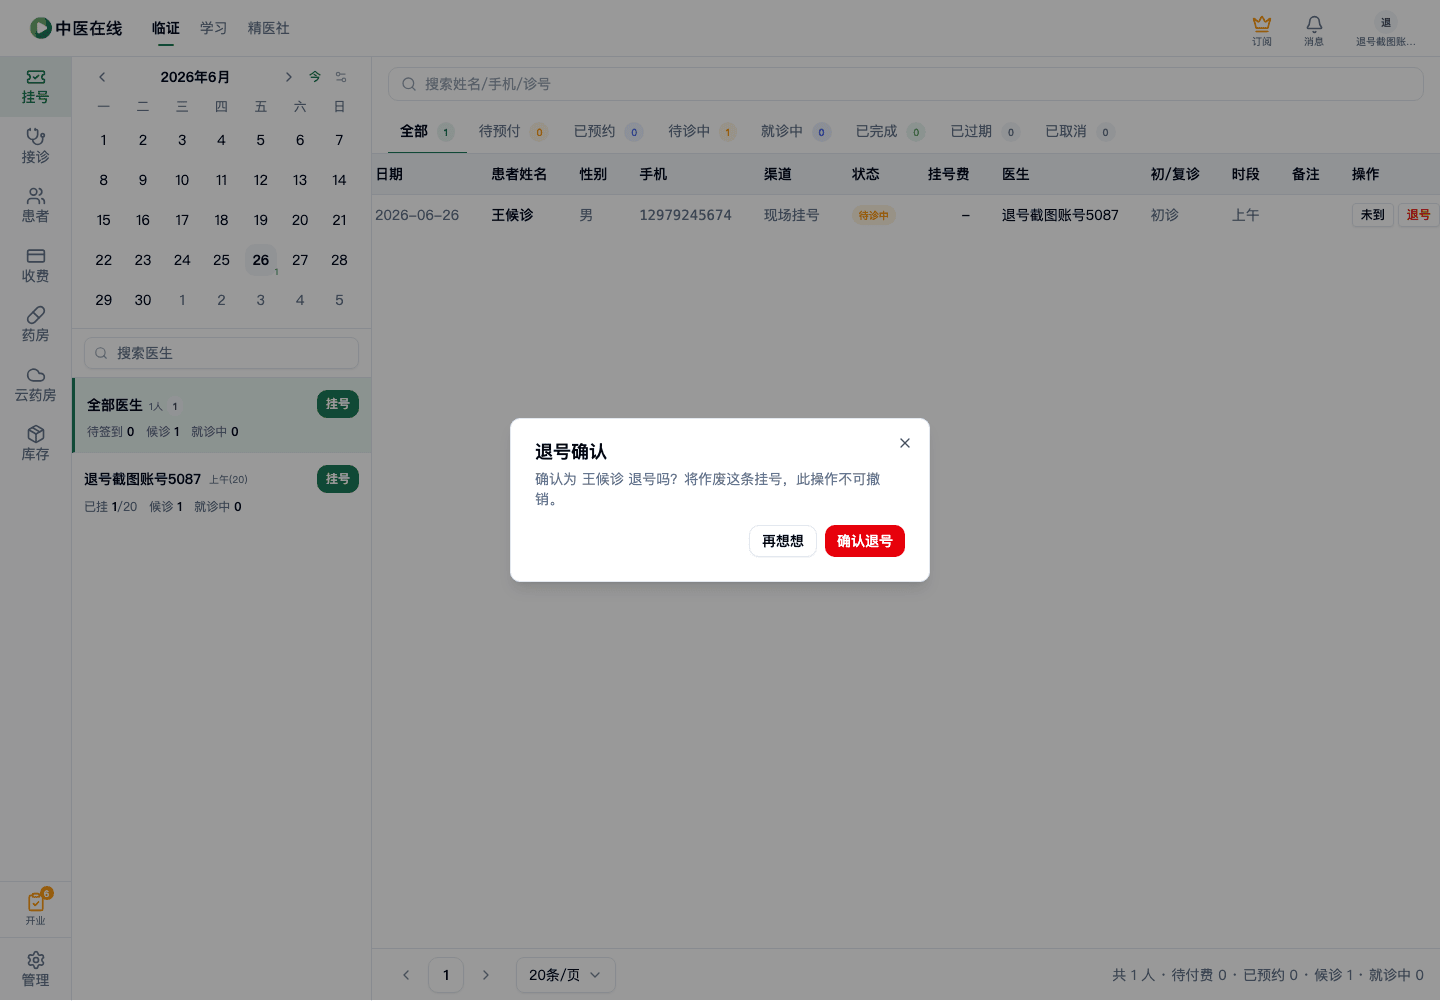Click 退号 in the 王候诊 row

pyautogui.click(x=1418, y=215)
